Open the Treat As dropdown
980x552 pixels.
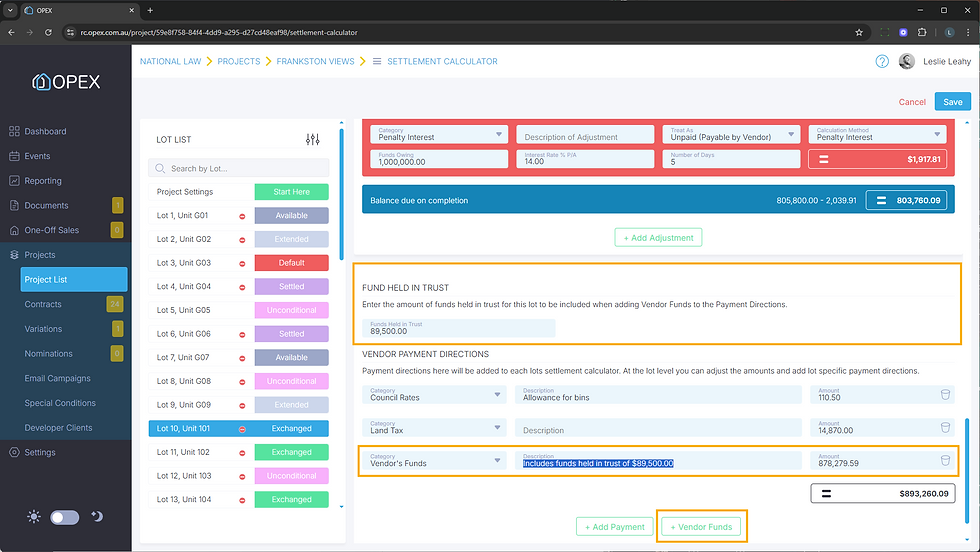pyautogui.click(x=731, y=134)
